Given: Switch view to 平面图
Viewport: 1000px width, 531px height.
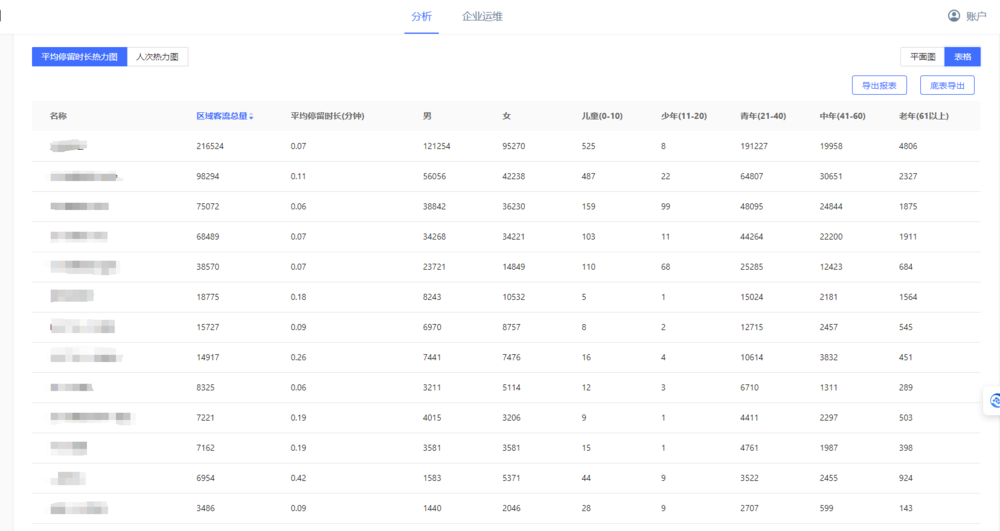Looking at the screenshot, I should click(x=922, y=57).
